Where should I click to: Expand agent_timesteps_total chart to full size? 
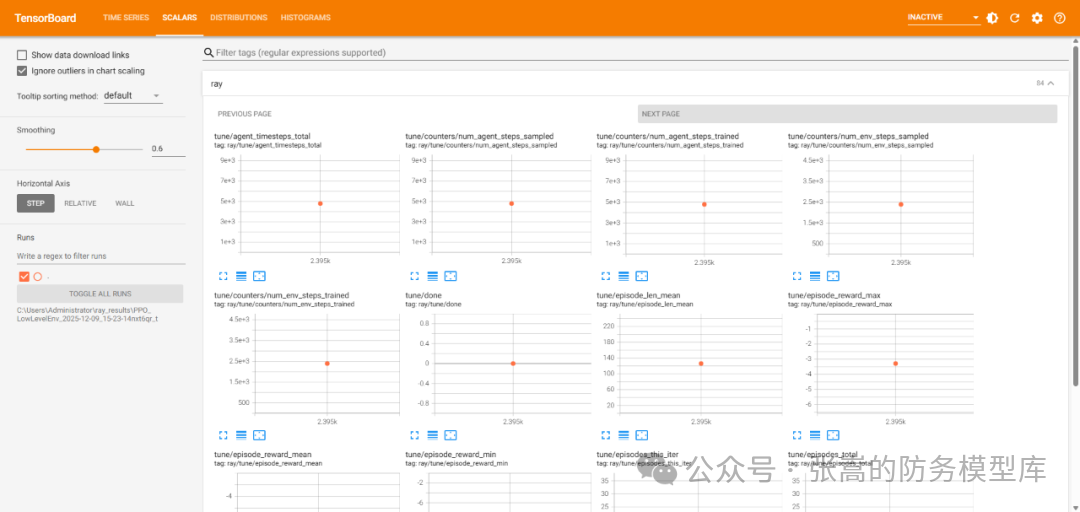click(x=223, y=276)
